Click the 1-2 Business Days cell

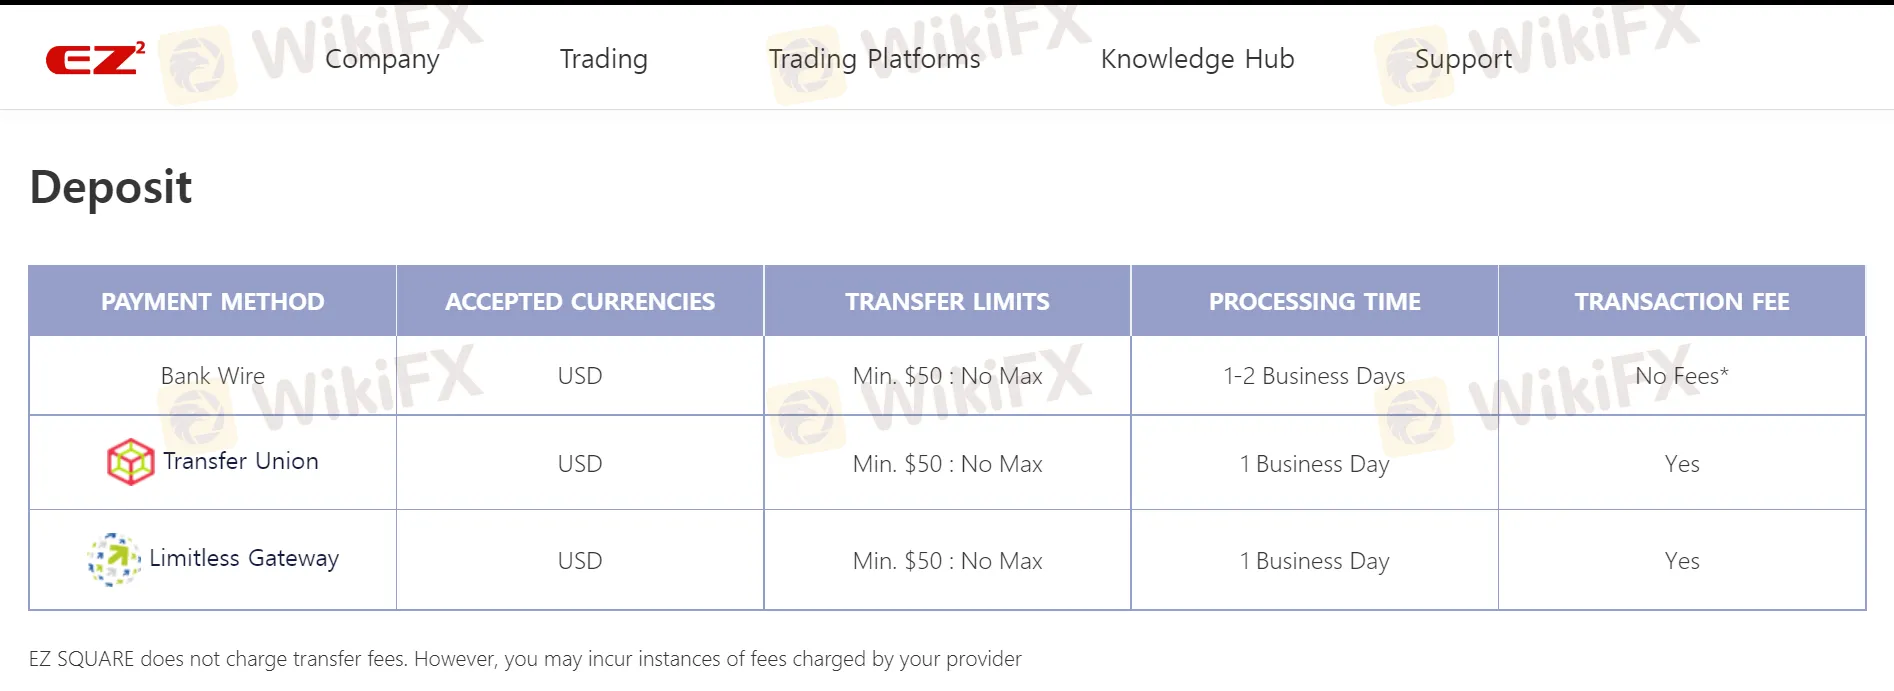[1314, 376]
